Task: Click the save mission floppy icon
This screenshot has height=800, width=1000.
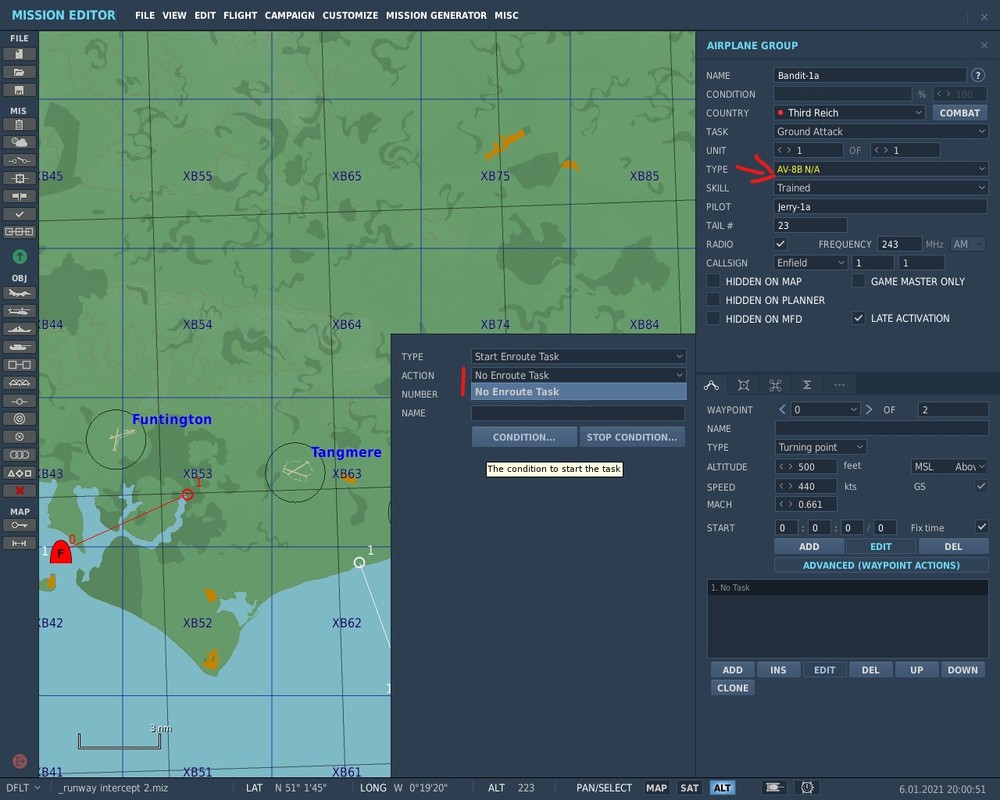Action: click(19, 90)
